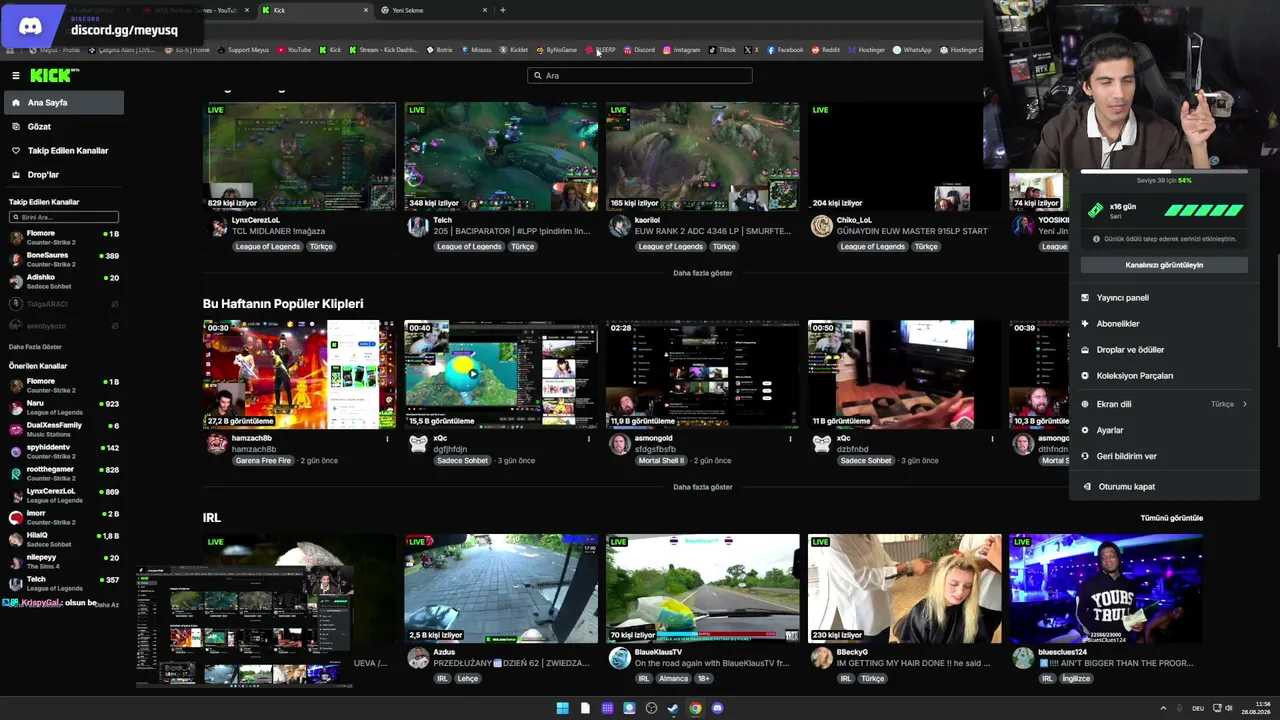Click the Ayarlar gear icon
Screen dimensions: 1280x720
point(1086,430)
